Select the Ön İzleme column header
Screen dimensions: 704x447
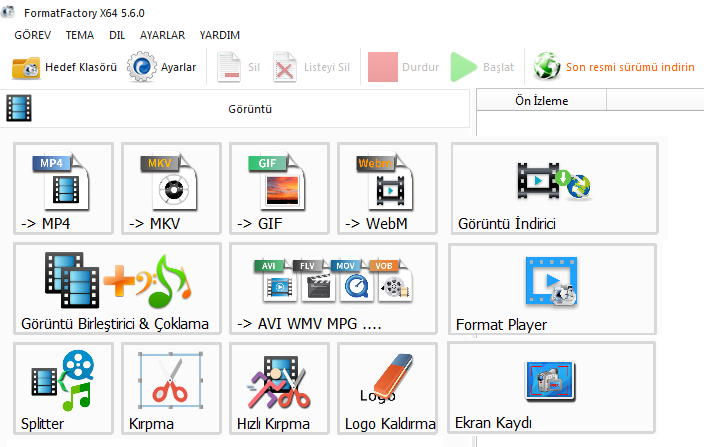tap(541, 101)
